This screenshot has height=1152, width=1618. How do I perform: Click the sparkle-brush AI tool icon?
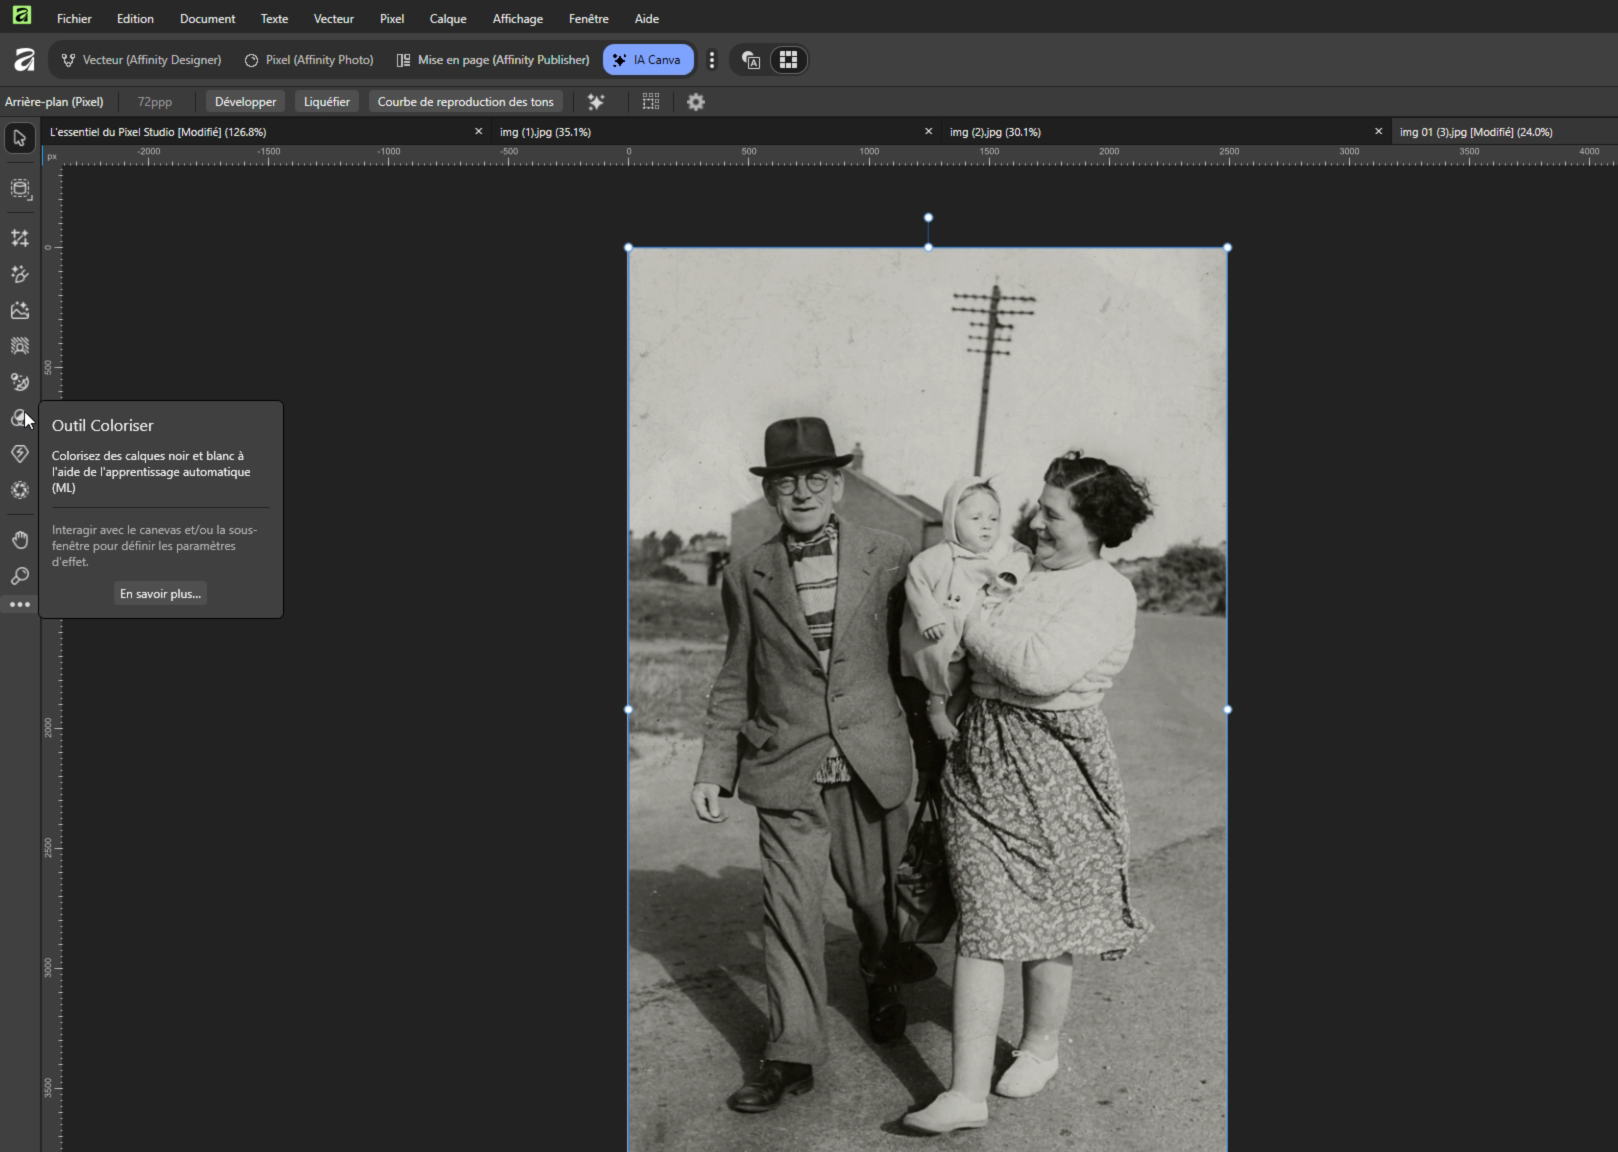point(20,274)
